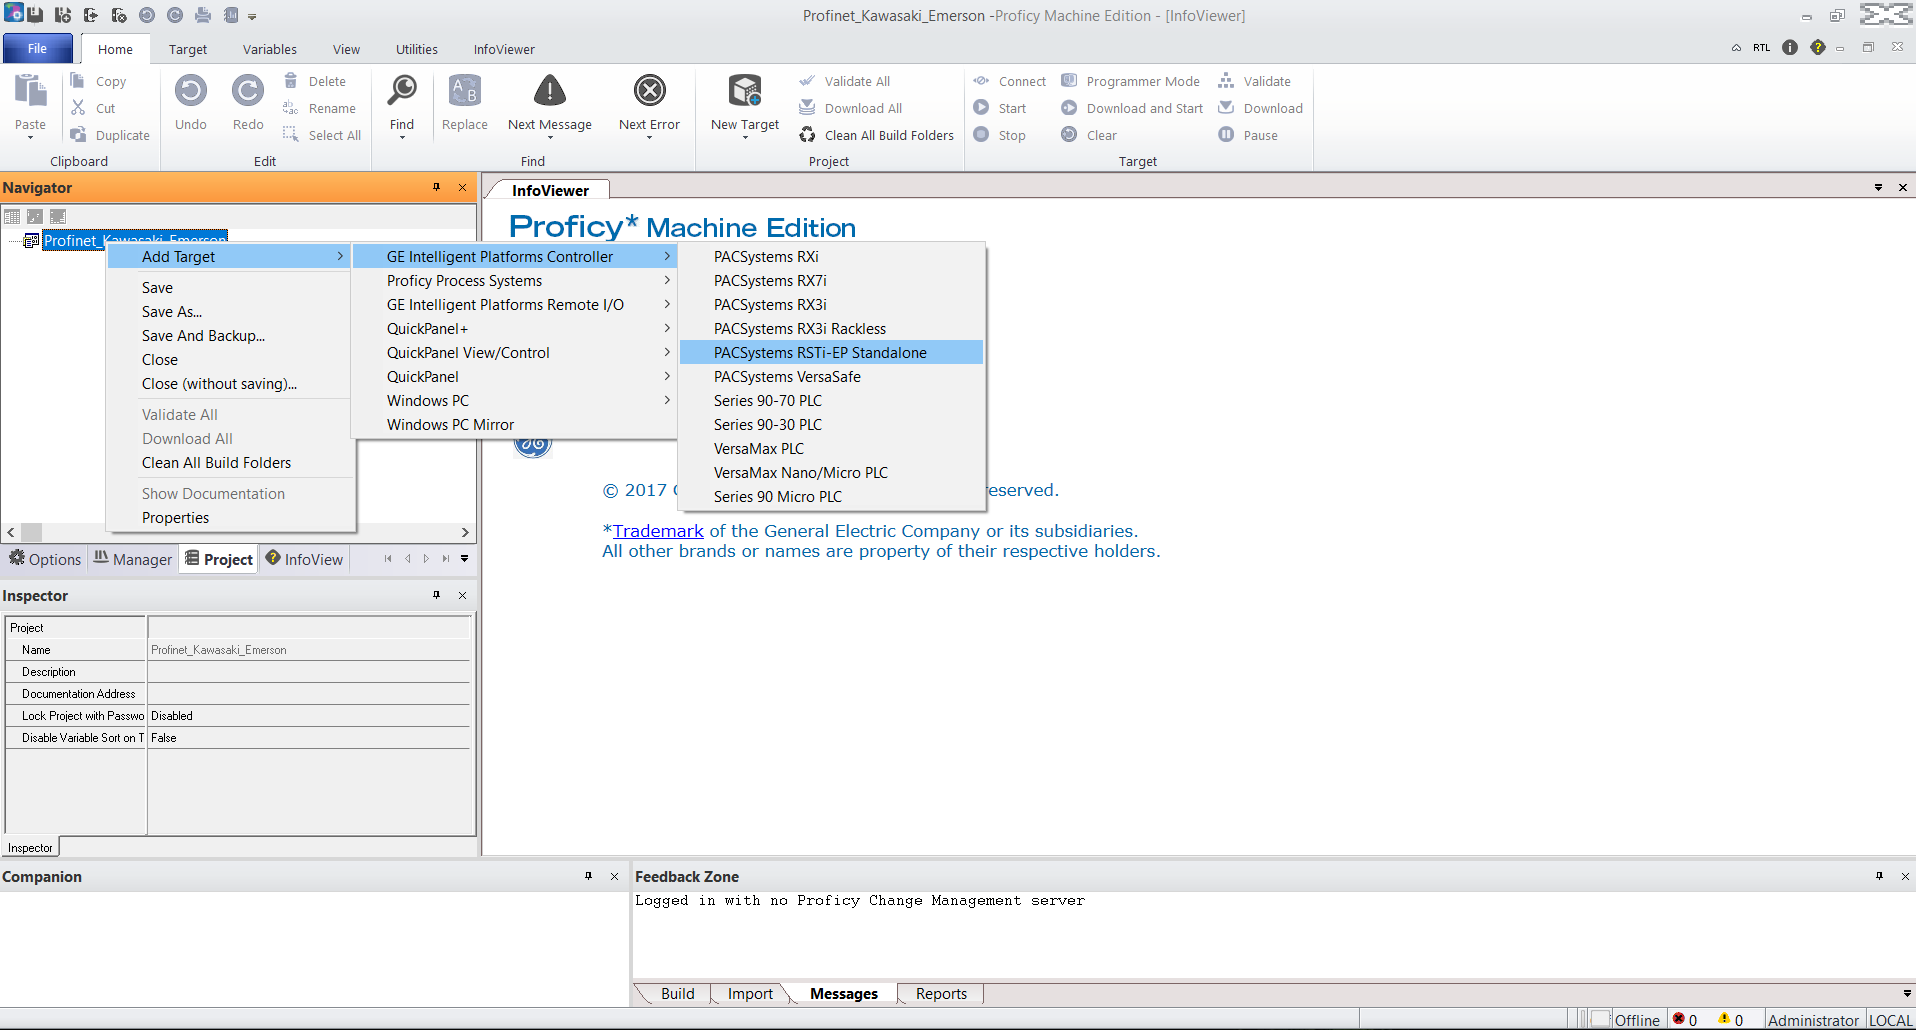
Task: Click the Start target icon
Action: pyautogui.click(x=981, y=108)
